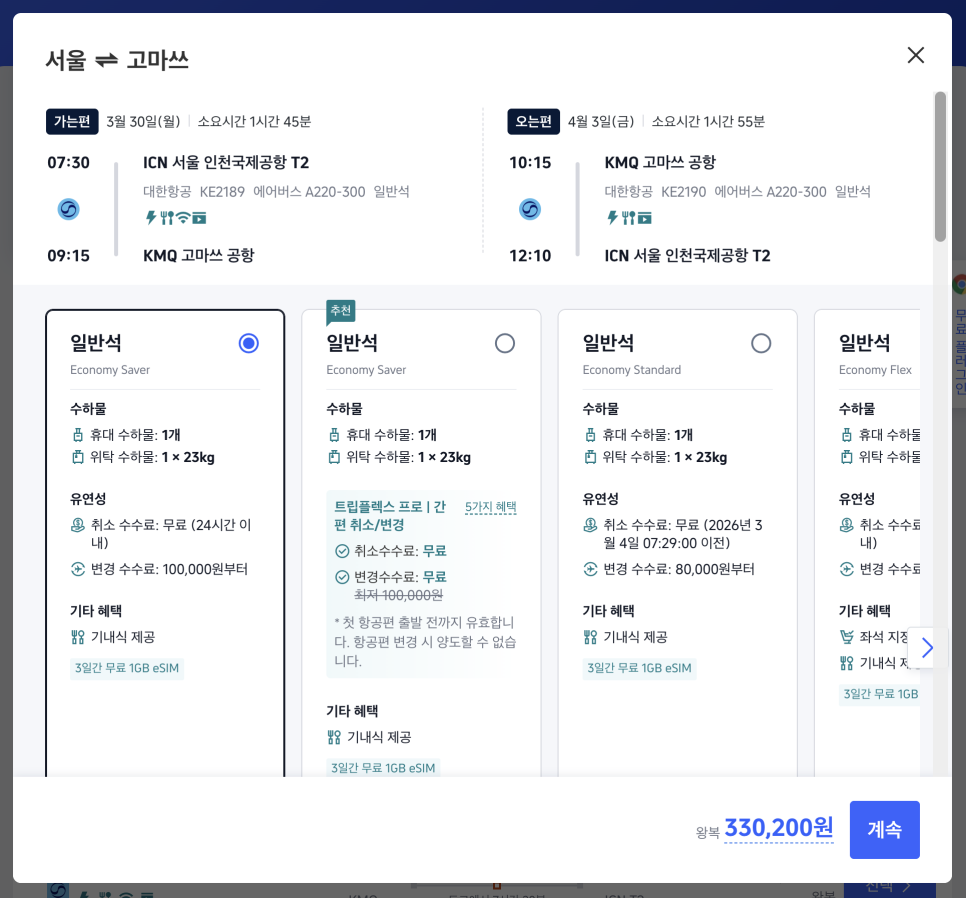The image size is (966, 898).
Task: Click cancellation fee icon in Economy Standard card
Action: (590, 525)
